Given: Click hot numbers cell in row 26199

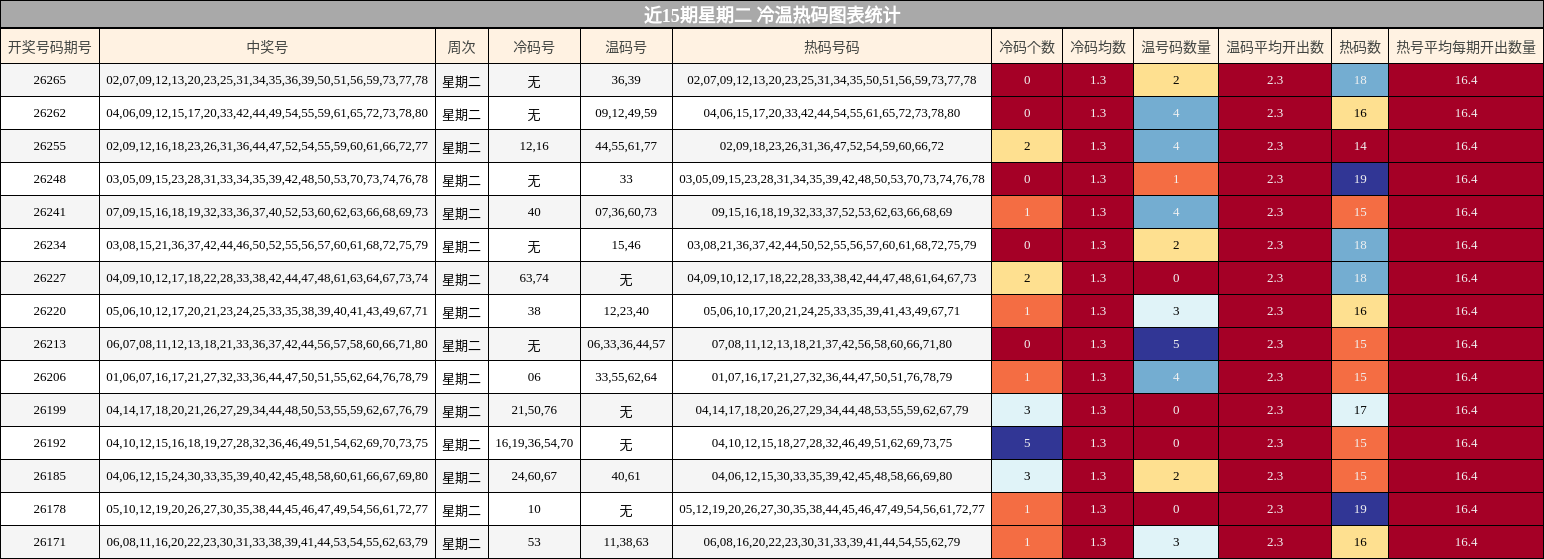Looking at the screenshot, I should 832,410.
